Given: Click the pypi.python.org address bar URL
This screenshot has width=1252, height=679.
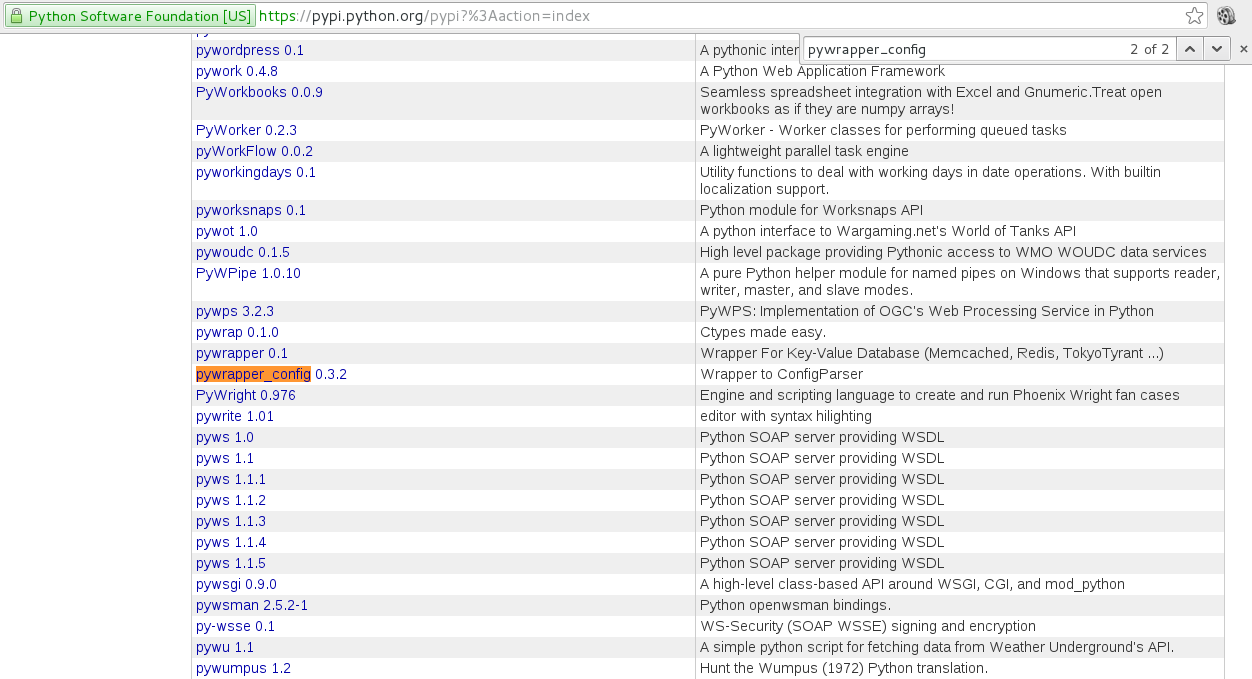Looking at the screenshot, I should (423, 16).
